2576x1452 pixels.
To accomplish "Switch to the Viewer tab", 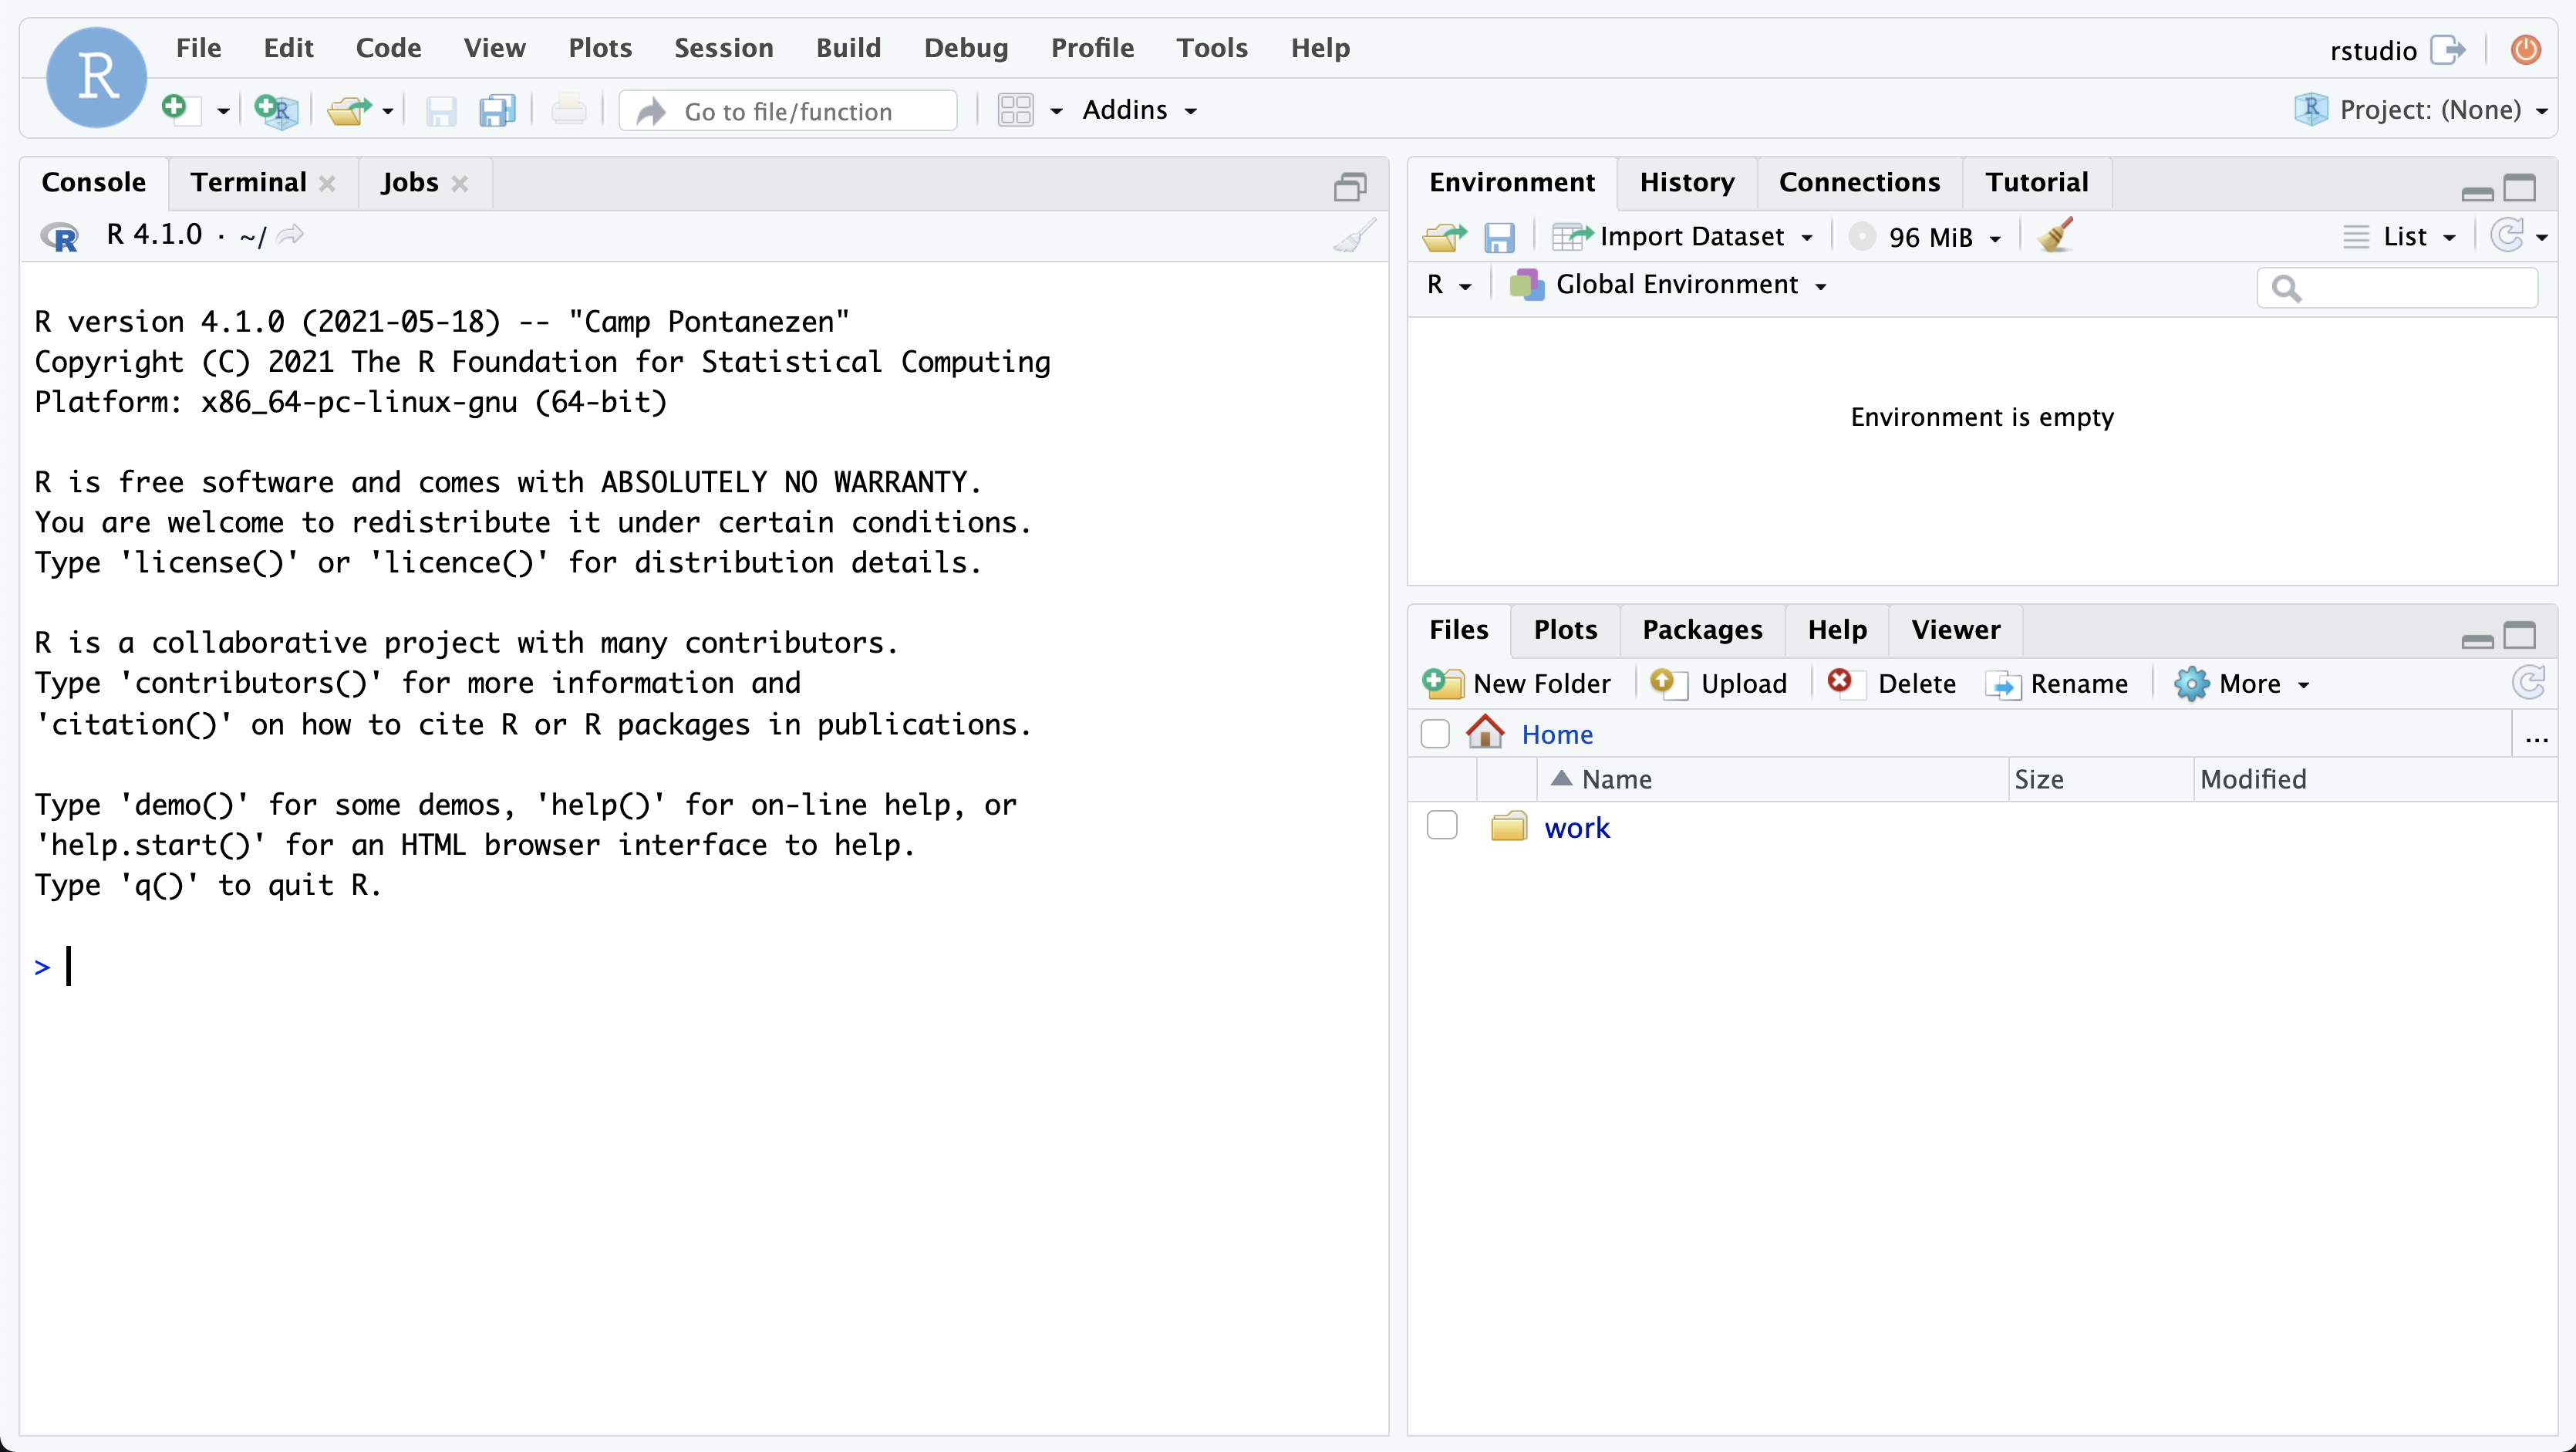I will pos(1955,629).
